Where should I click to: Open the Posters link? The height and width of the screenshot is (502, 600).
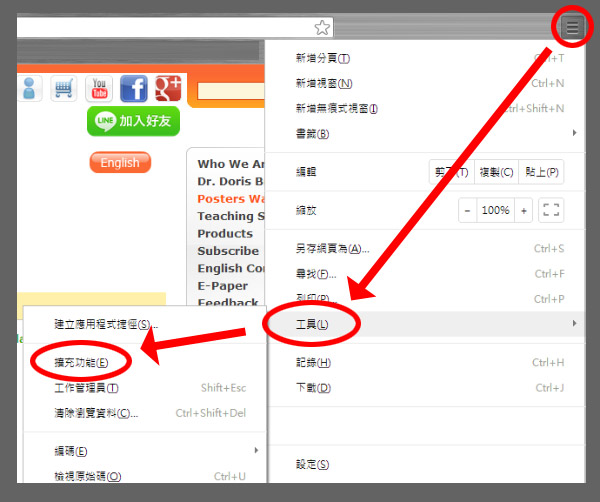[x=231, y=199]
